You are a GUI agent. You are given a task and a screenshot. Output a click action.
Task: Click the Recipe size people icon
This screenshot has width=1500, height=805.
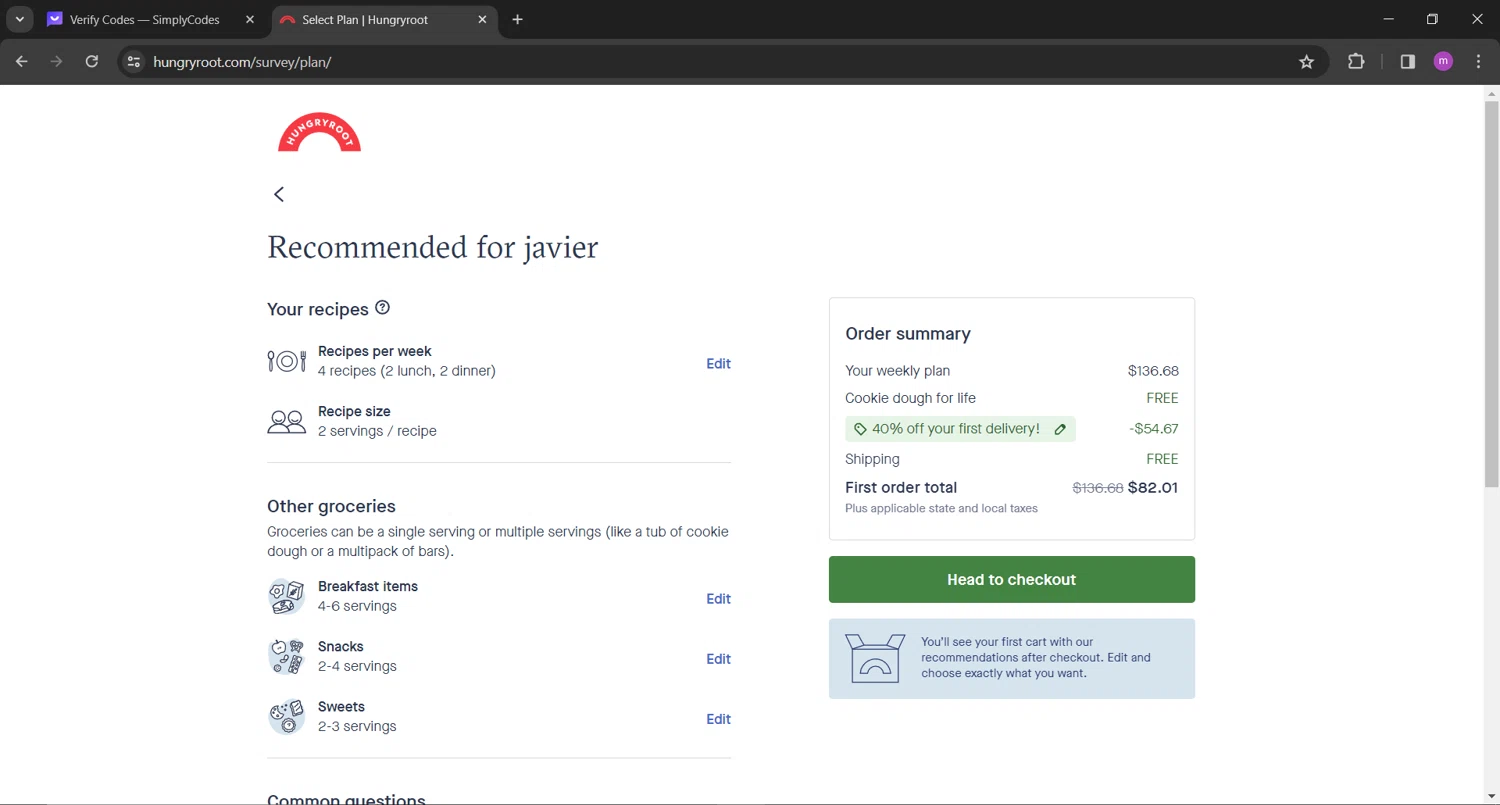click(x=287, y=421)
